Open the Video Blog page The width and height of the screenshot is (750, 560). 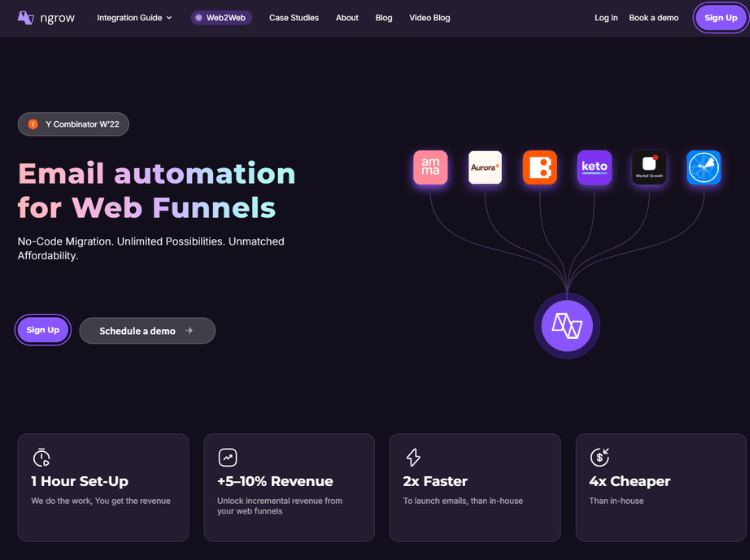(430, 18)
